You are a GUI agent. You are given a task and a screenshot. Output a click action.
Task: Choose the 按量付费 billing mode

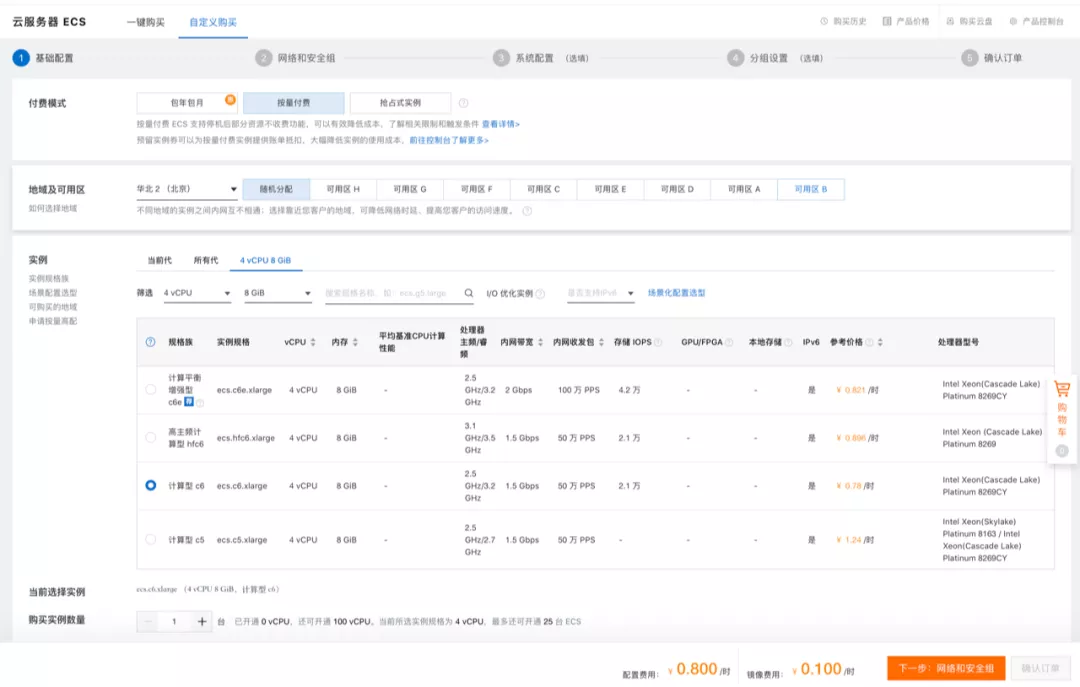tap(293, 103)
